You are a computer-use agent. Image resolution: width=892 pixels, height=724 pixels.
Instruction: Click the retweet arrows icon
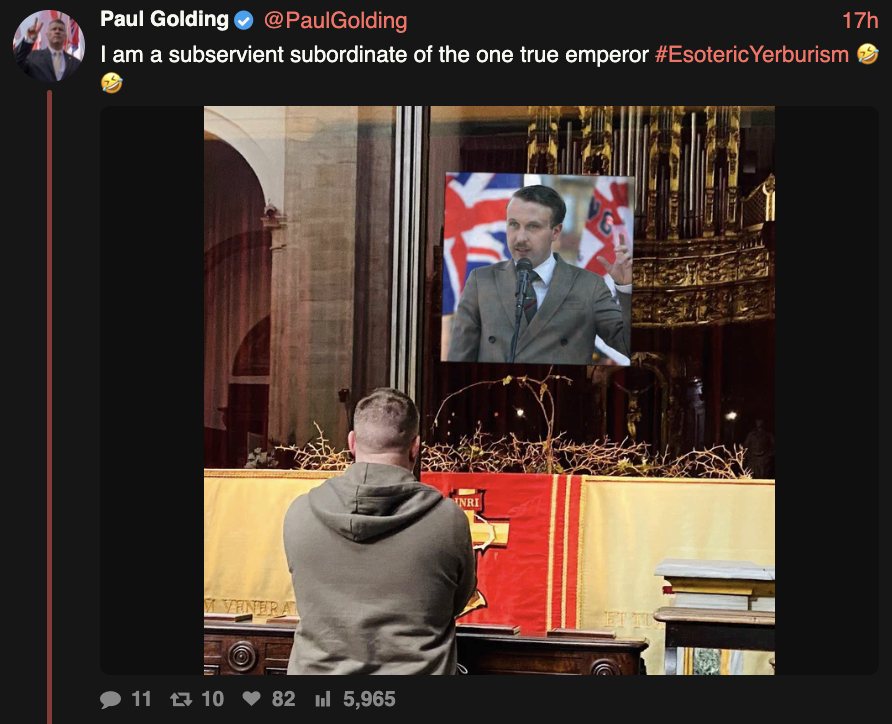[x=181, y=699]
